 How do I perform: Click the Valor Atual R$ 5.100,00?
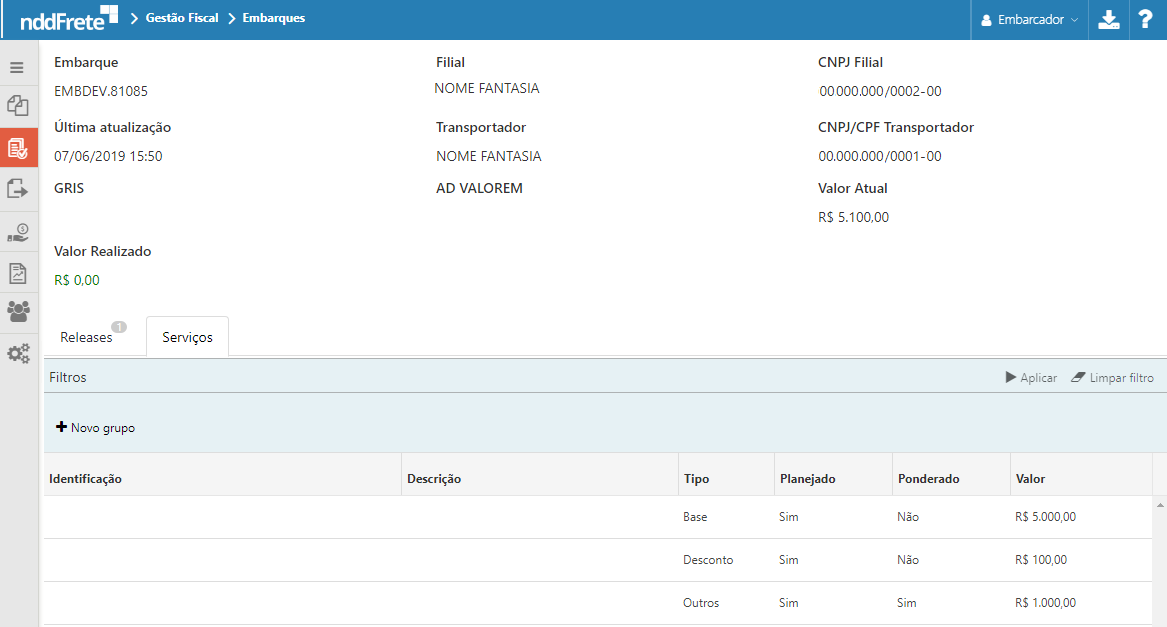point(853,217)
